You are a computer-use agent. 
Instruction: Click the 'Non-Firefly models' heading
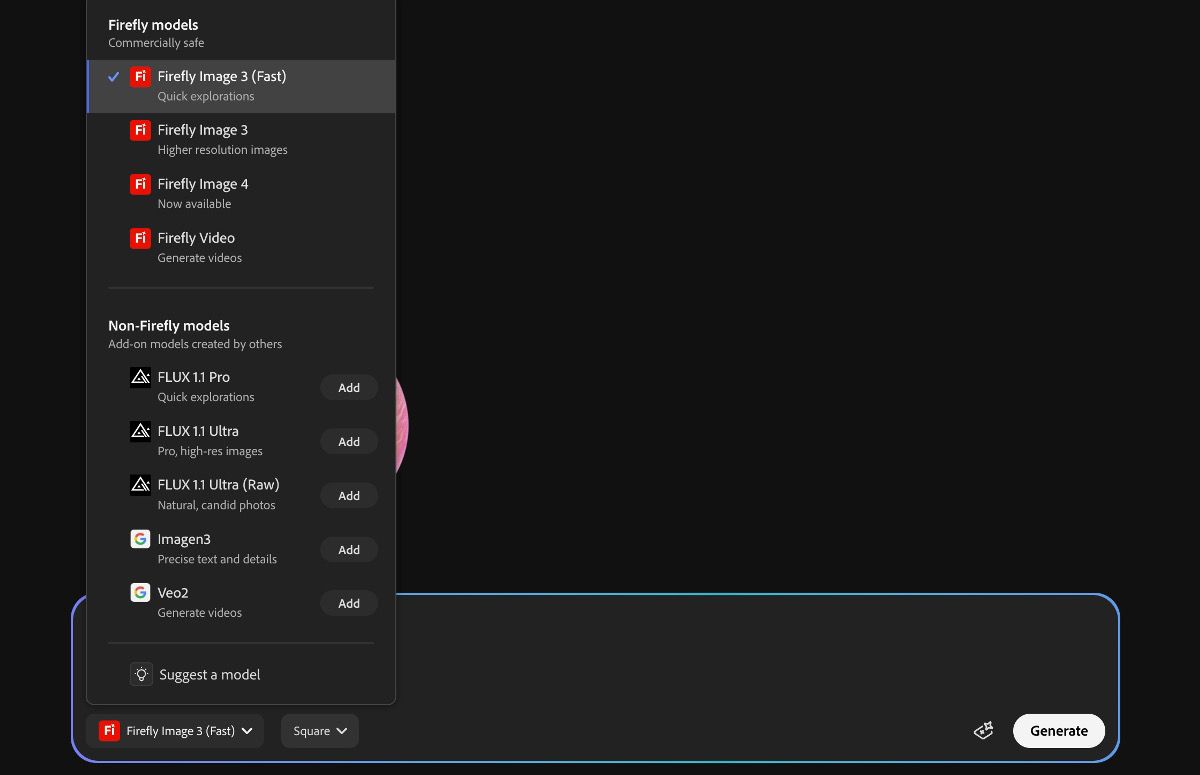click(x=169, y=326)
